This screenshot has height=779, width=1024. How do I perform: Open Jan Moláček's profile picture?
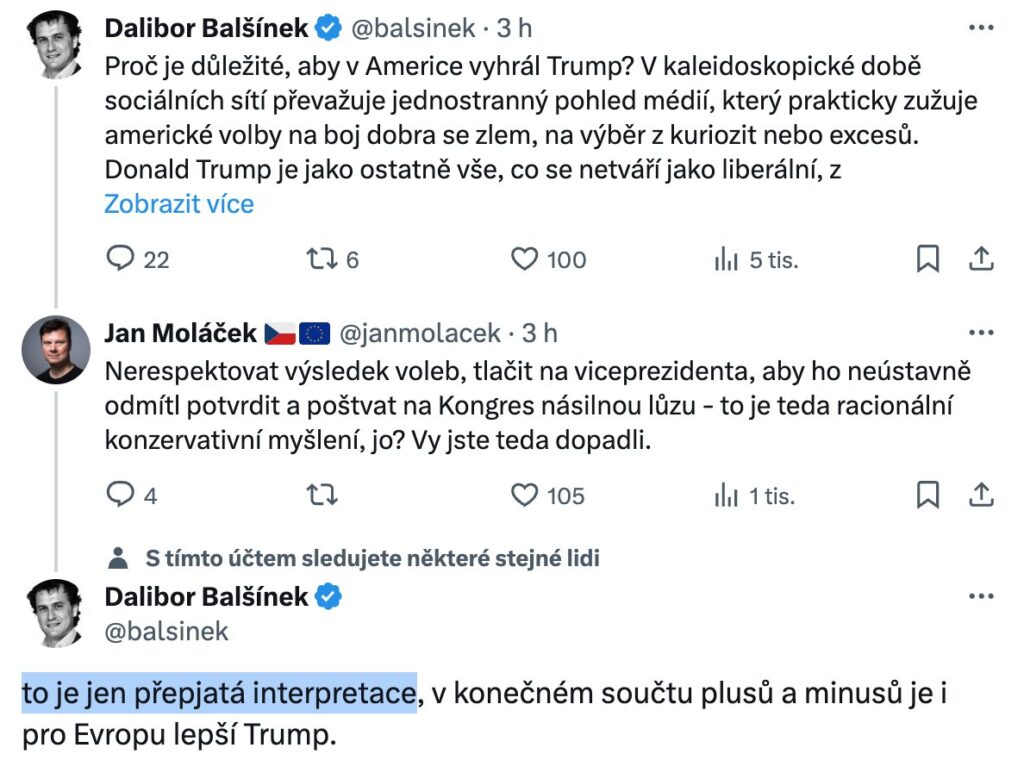[x=54, y=350]
